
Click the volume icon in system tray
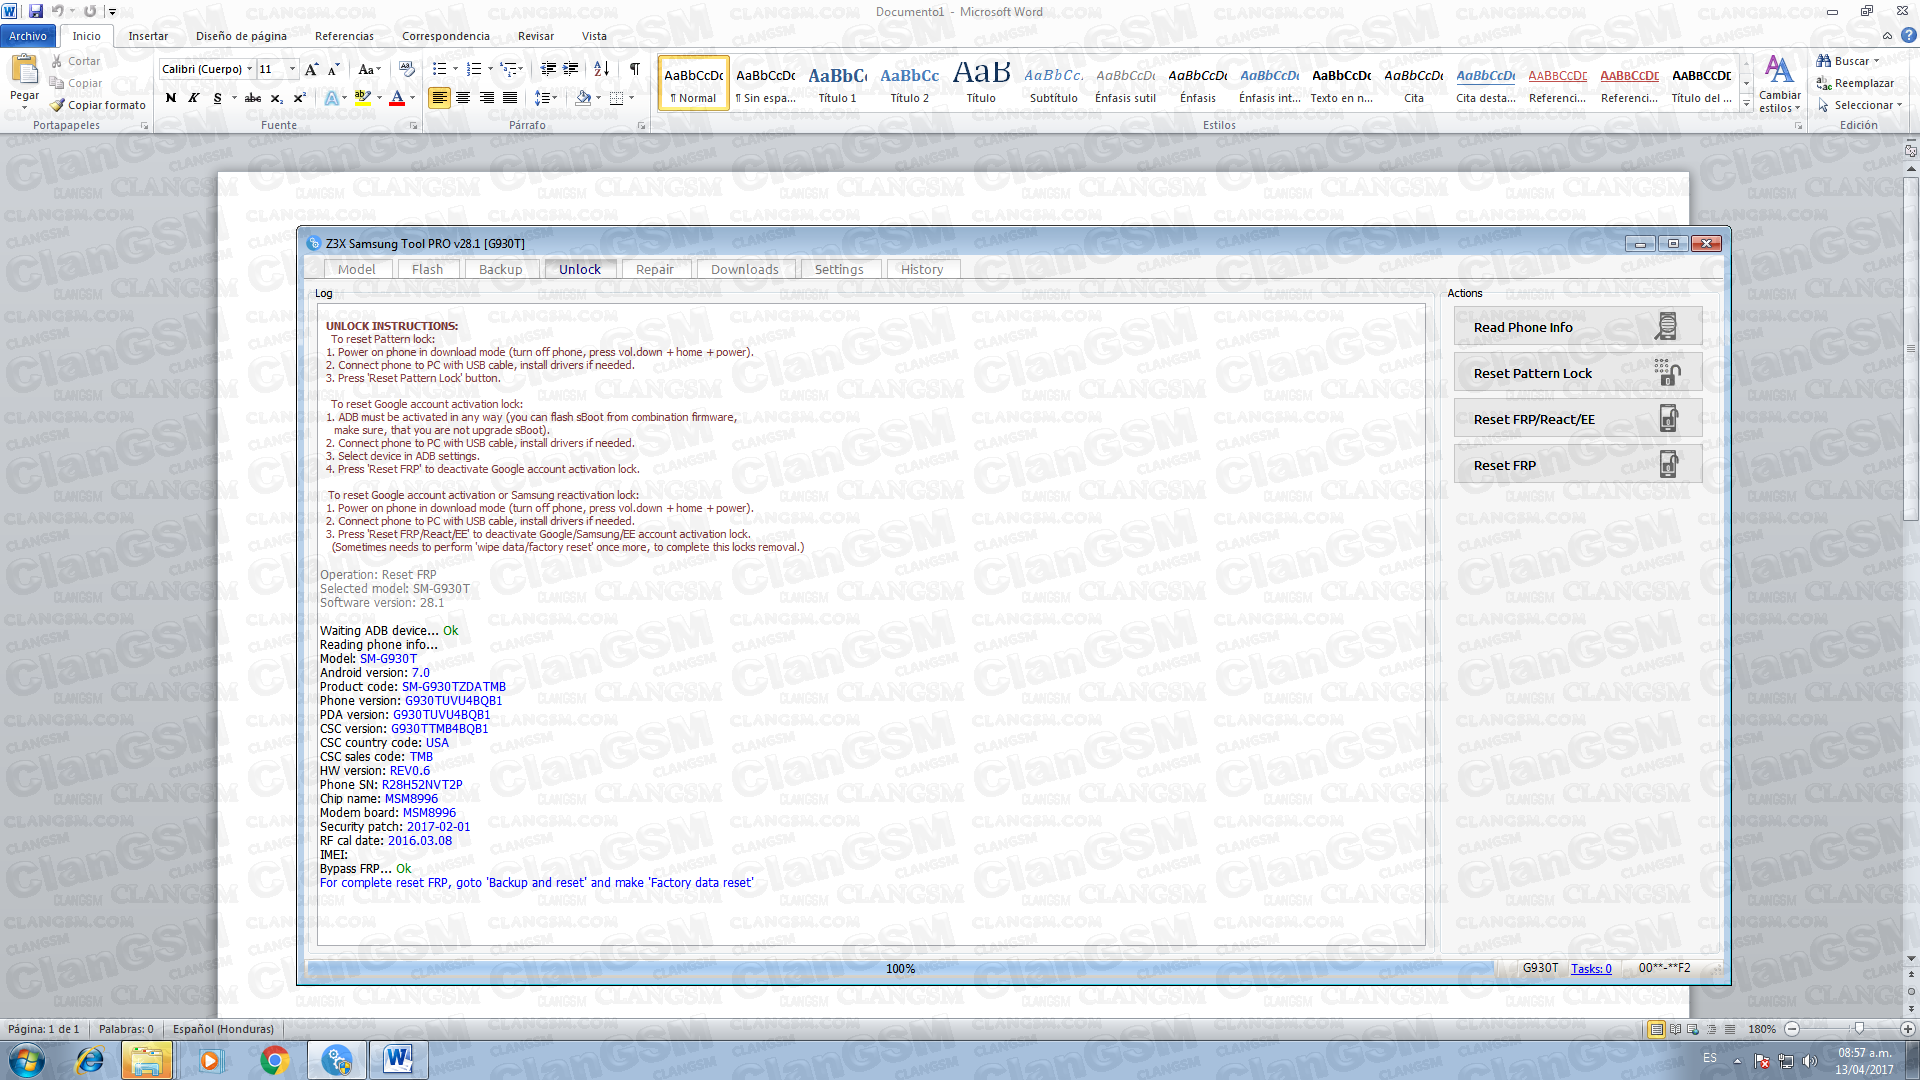click(1809, 1060)
